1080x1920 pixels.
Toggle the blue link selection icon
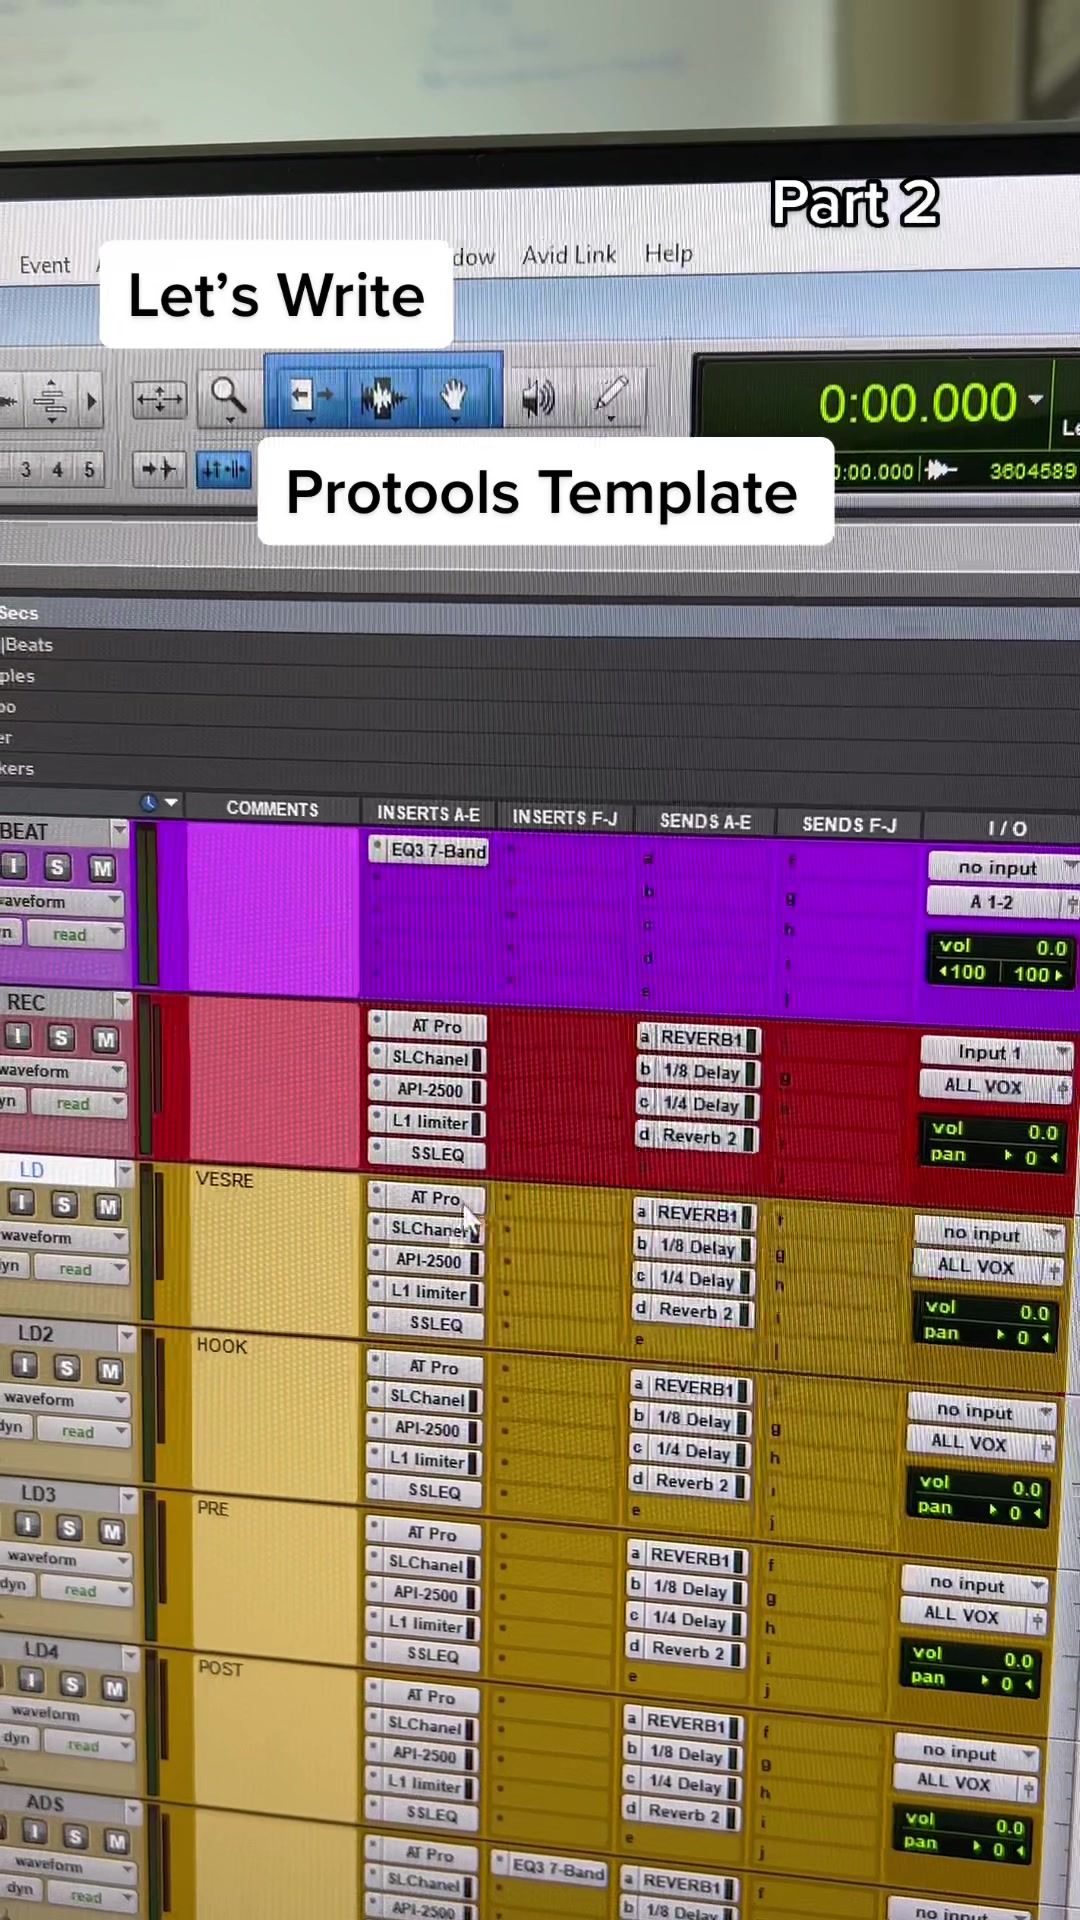tap(224, 468)
